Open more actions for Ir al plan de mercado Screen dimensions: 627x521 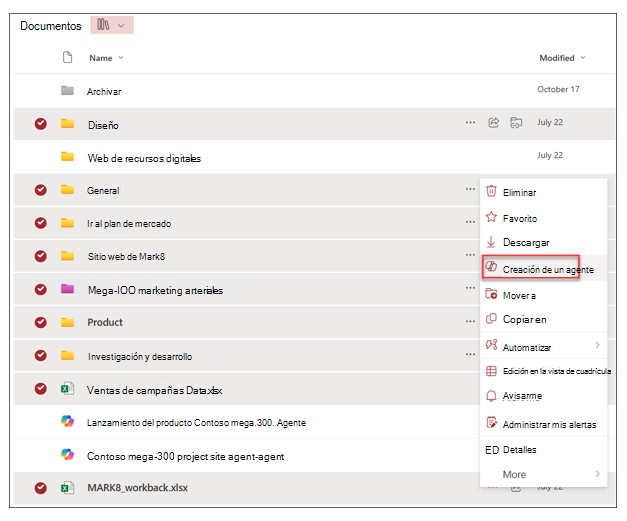pos(470,222)
